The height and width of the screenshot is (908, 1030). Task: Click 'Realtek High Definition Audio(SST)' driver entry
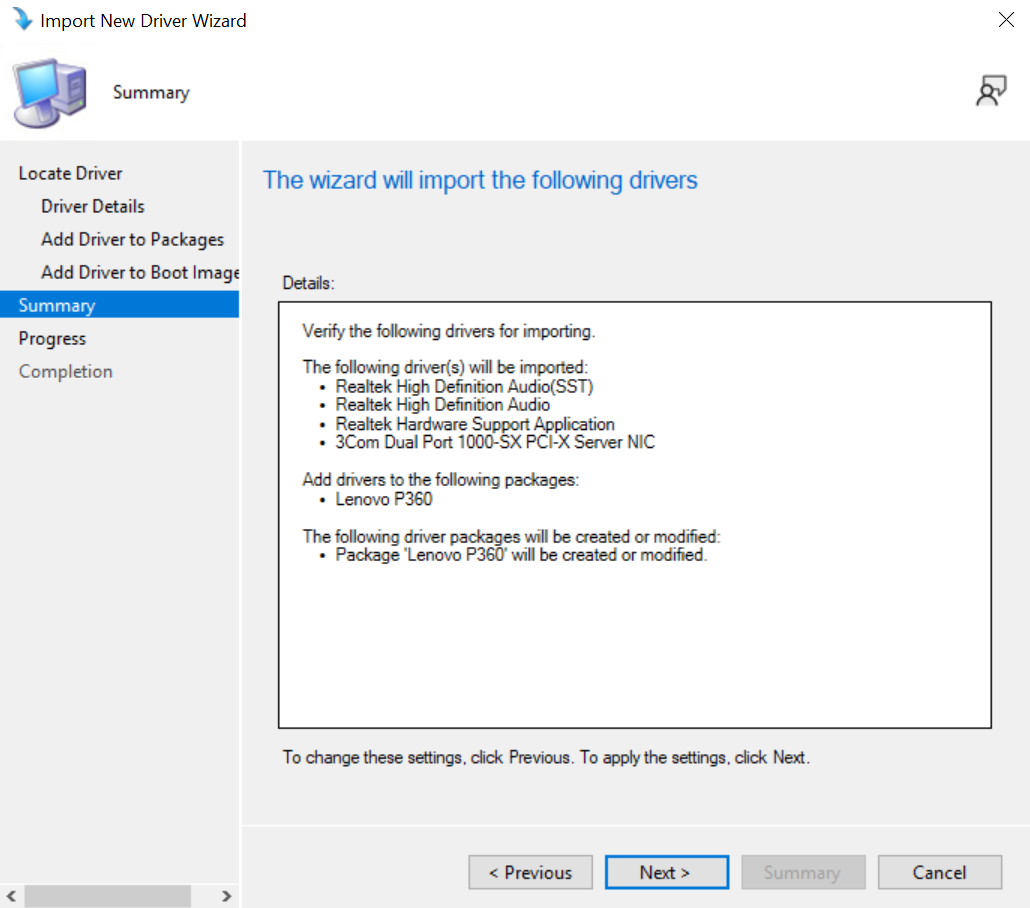[x=464, y=386]
